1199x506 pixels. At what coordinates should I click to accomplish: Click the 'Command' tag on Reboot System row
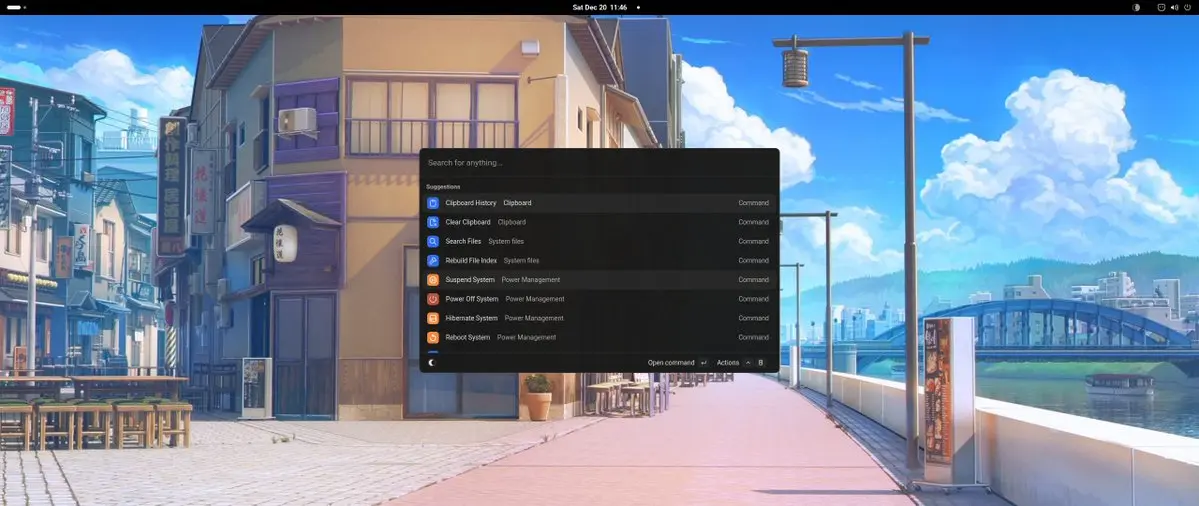[753, 337]
